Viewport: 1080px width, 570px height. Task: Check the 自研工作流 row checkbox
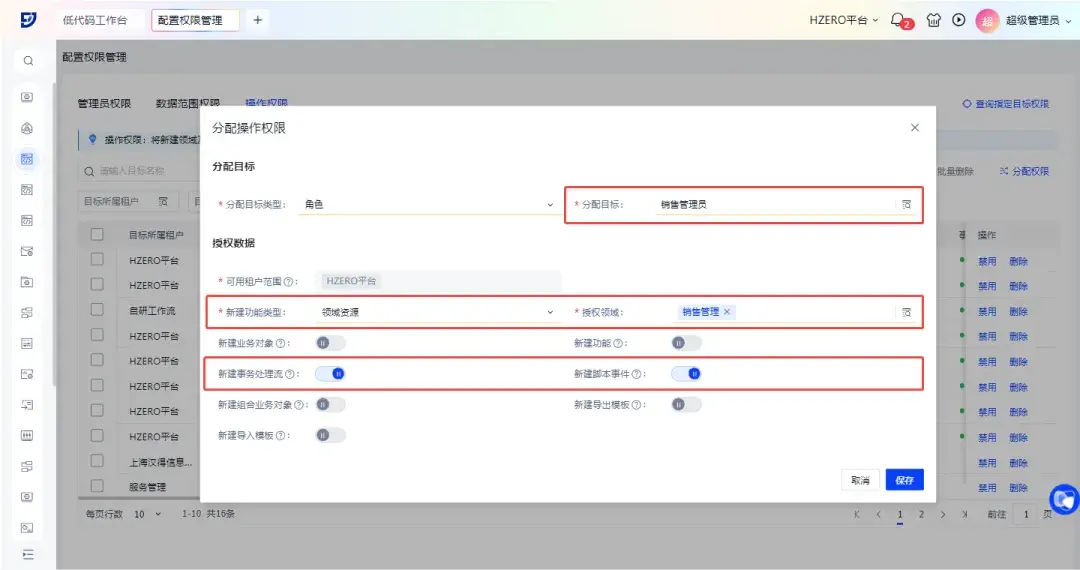97,310
